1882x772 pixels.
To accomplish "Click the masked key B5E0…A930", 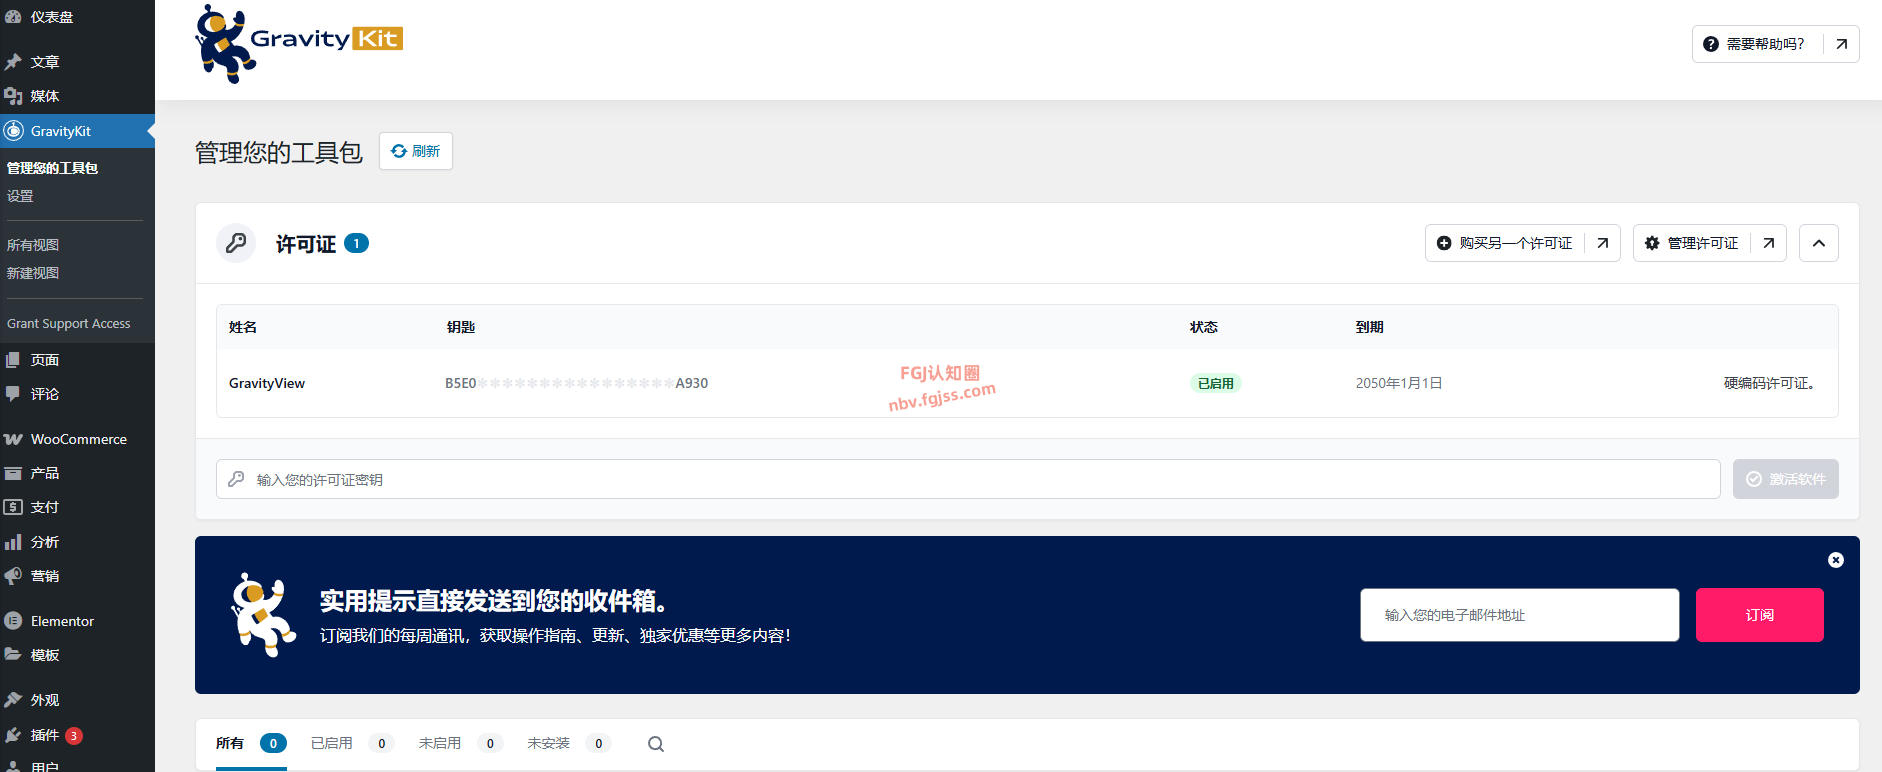I will tap(576, 383).
